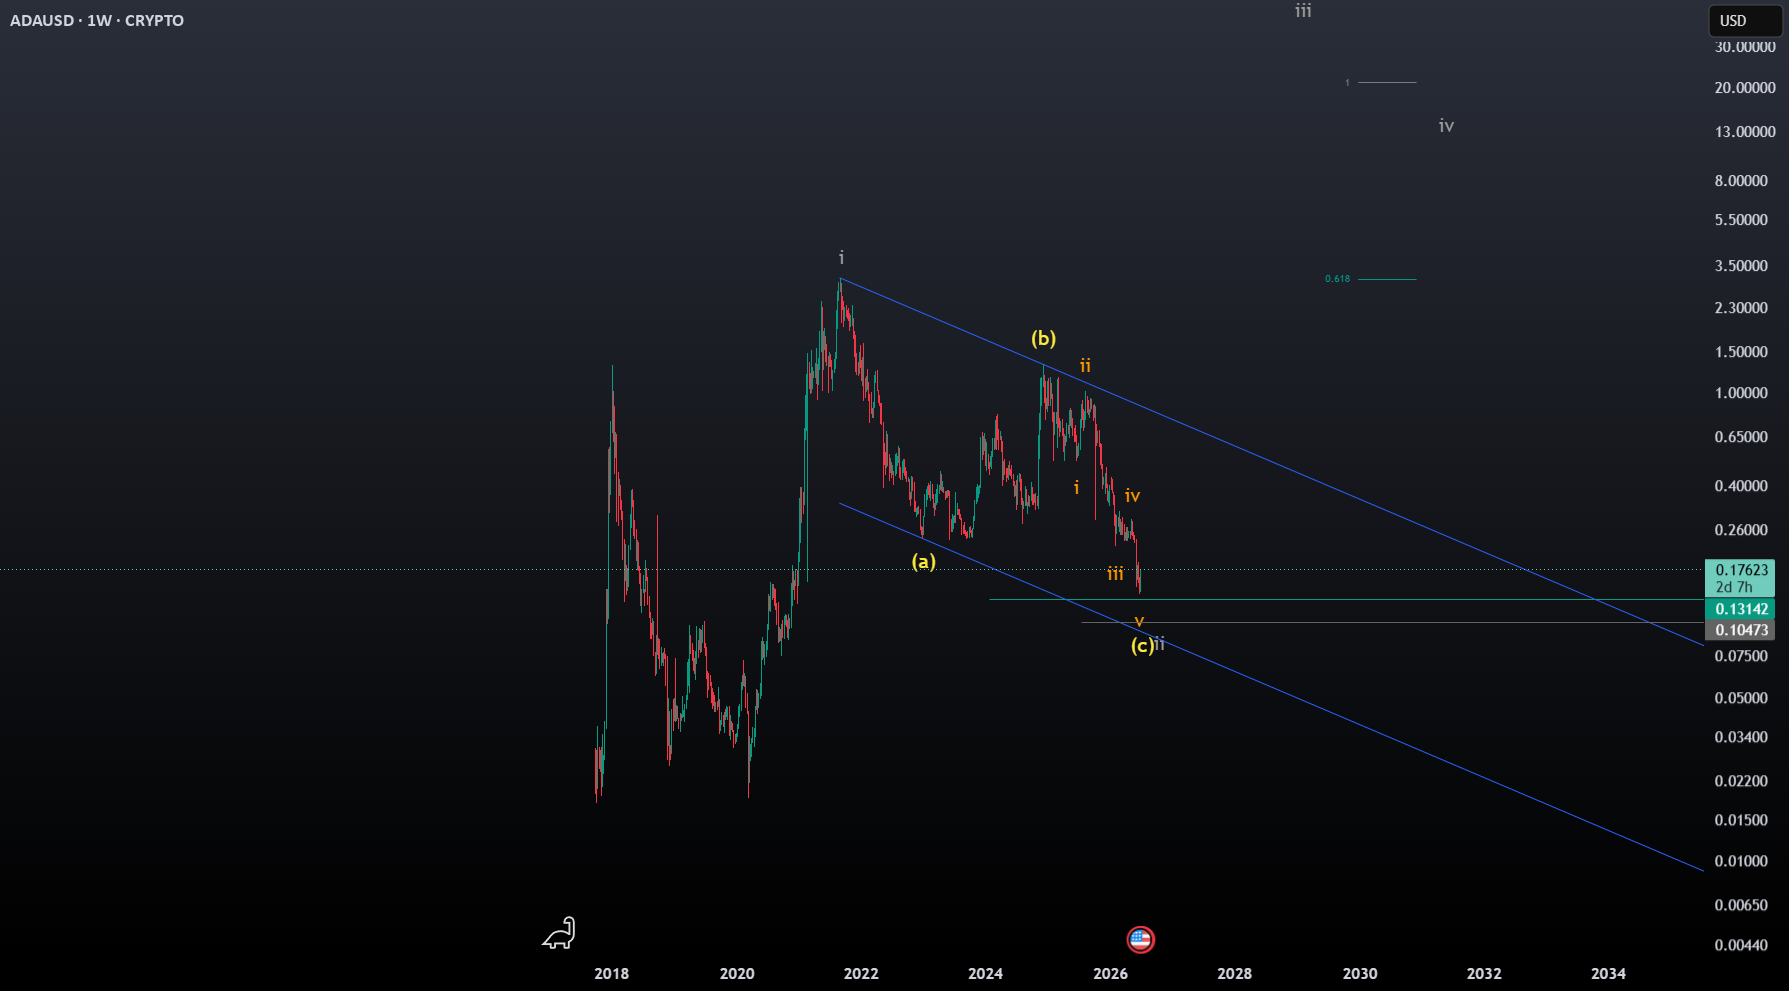Click the 2018 time axis label

click(x=611, y=973)
